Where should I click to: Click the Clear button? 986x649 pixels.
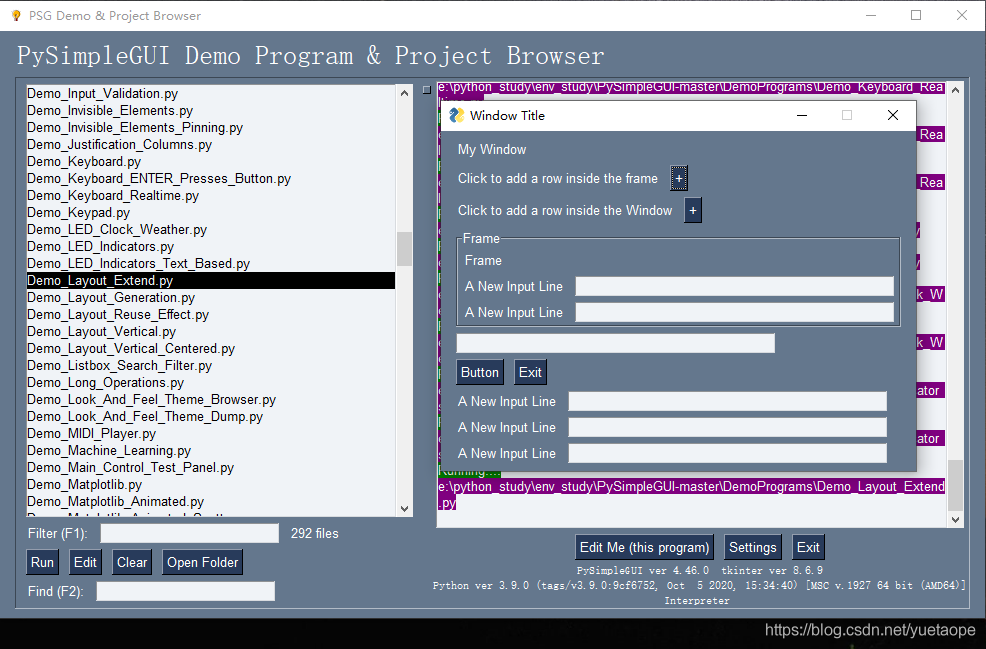click(x=131, y=562)
